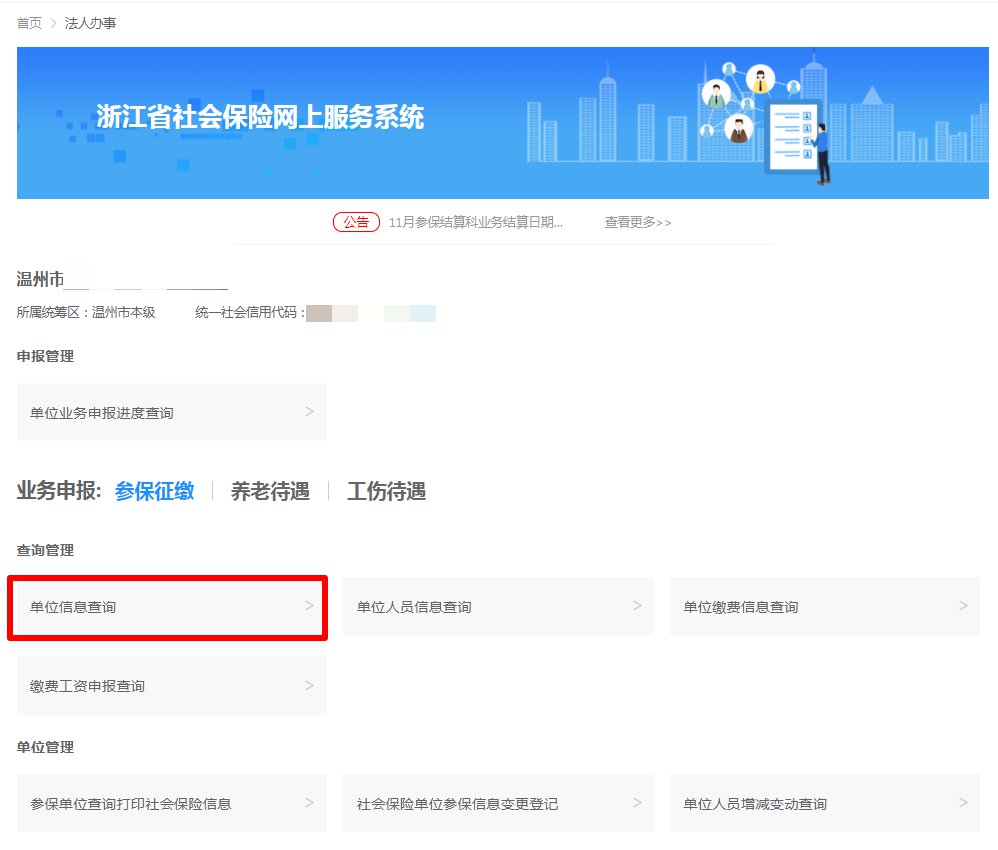Click the 所属统筹区：温州市本级 text
Screen dimensions: 998x850
point(86,313)
